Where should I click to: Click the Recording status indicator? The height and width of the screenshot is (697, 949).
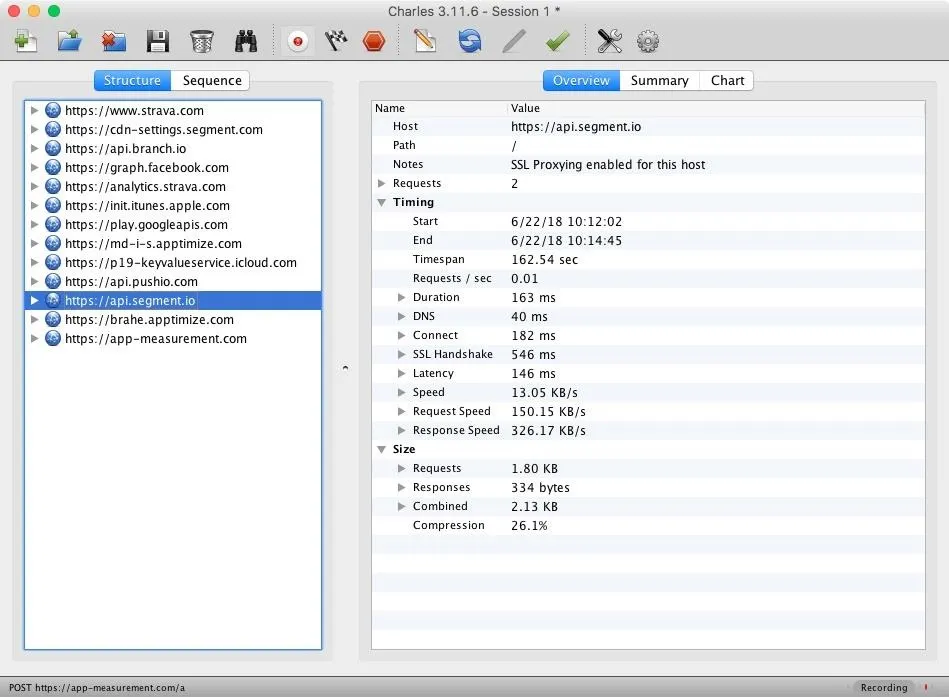[884, 687]
